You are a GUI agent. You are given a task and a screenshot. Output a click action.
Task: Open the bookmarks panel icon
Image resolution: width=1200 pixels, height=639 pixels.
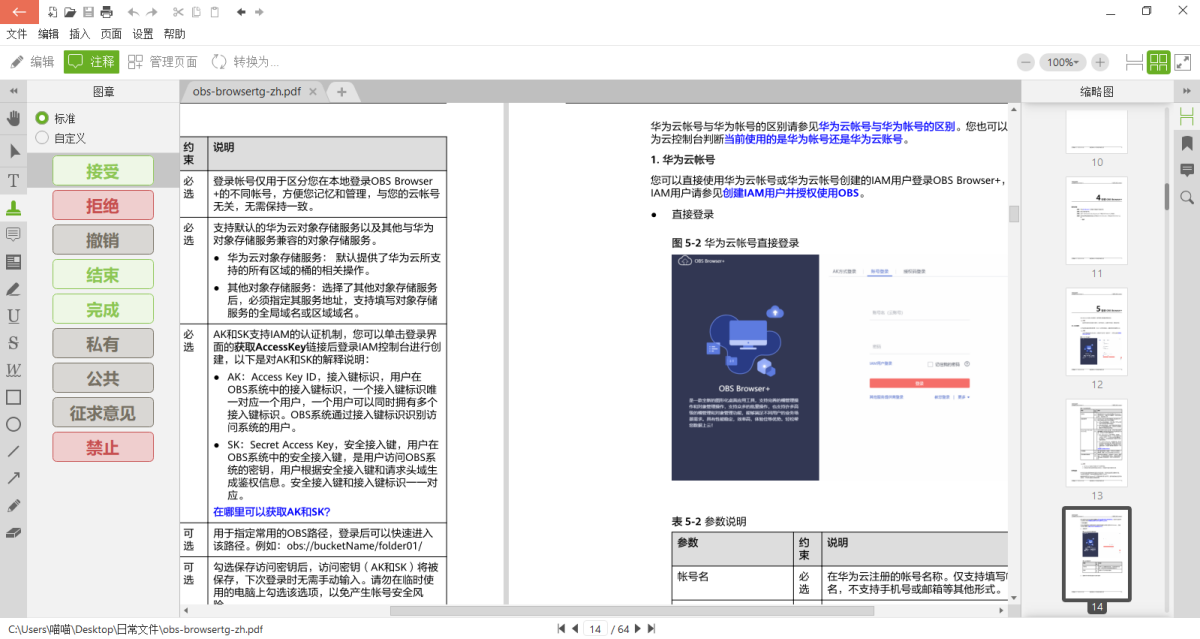tap(1187, 143)
